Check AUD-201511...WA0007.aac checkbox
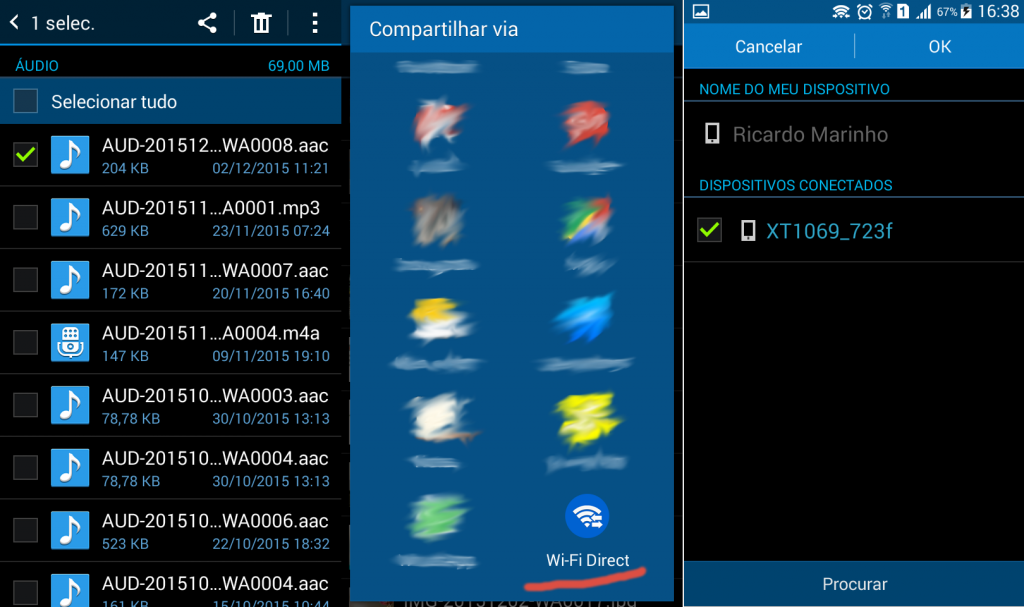Screen dimensions: 1024x607 pos(25,280)
